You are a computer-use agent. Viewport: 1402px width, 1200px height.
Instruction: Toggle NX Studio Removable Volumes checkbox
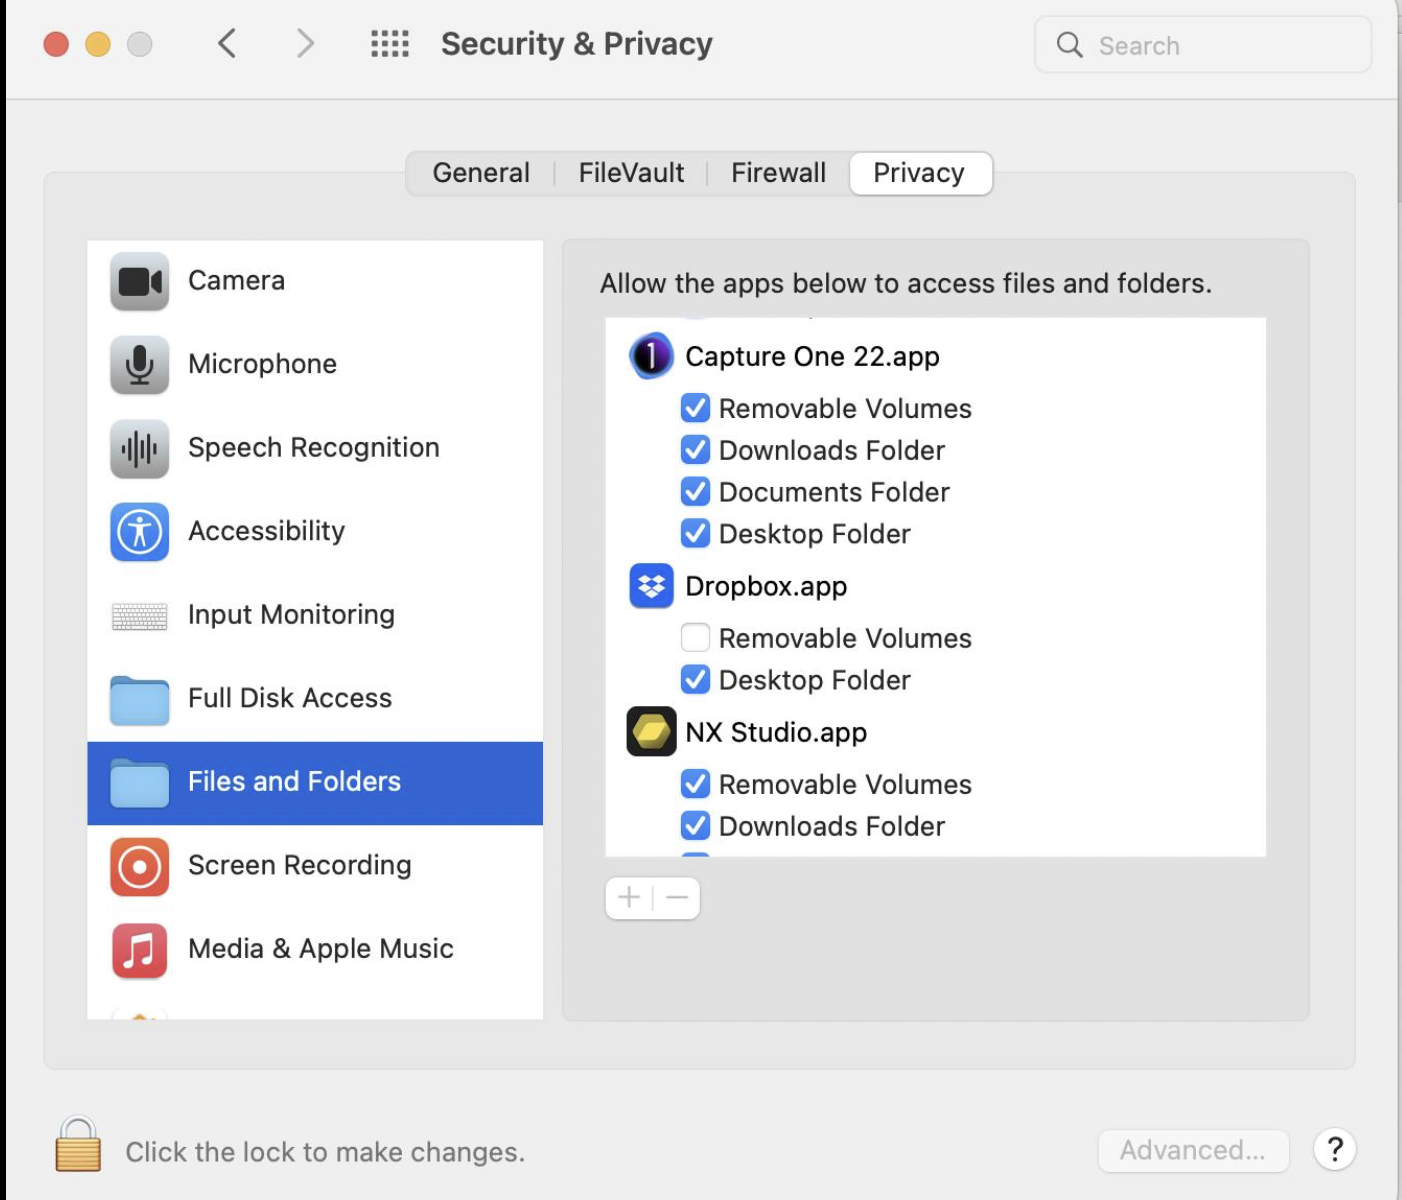pos(695,784)
